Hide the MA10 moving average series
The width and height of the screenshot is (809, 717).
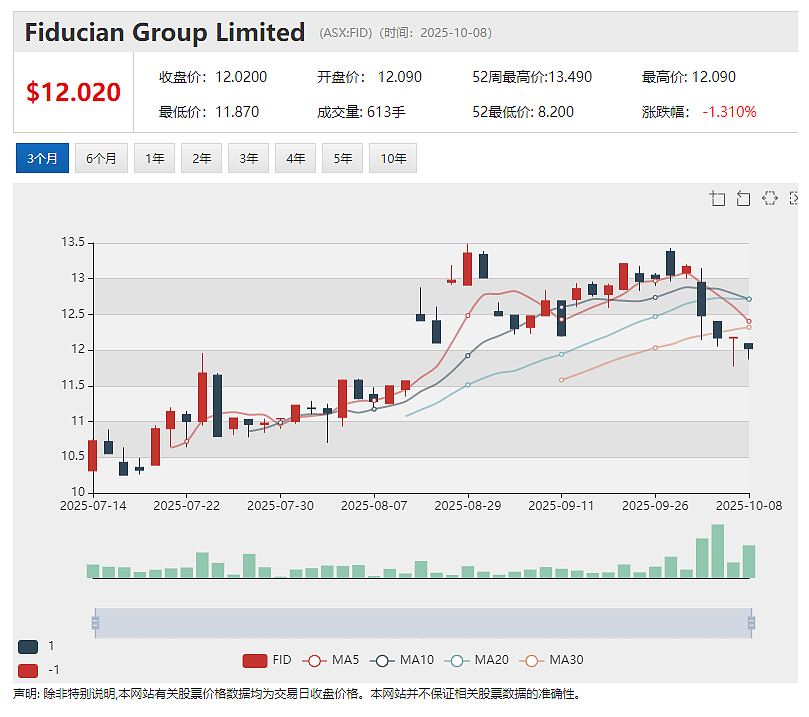pos(402,660)
